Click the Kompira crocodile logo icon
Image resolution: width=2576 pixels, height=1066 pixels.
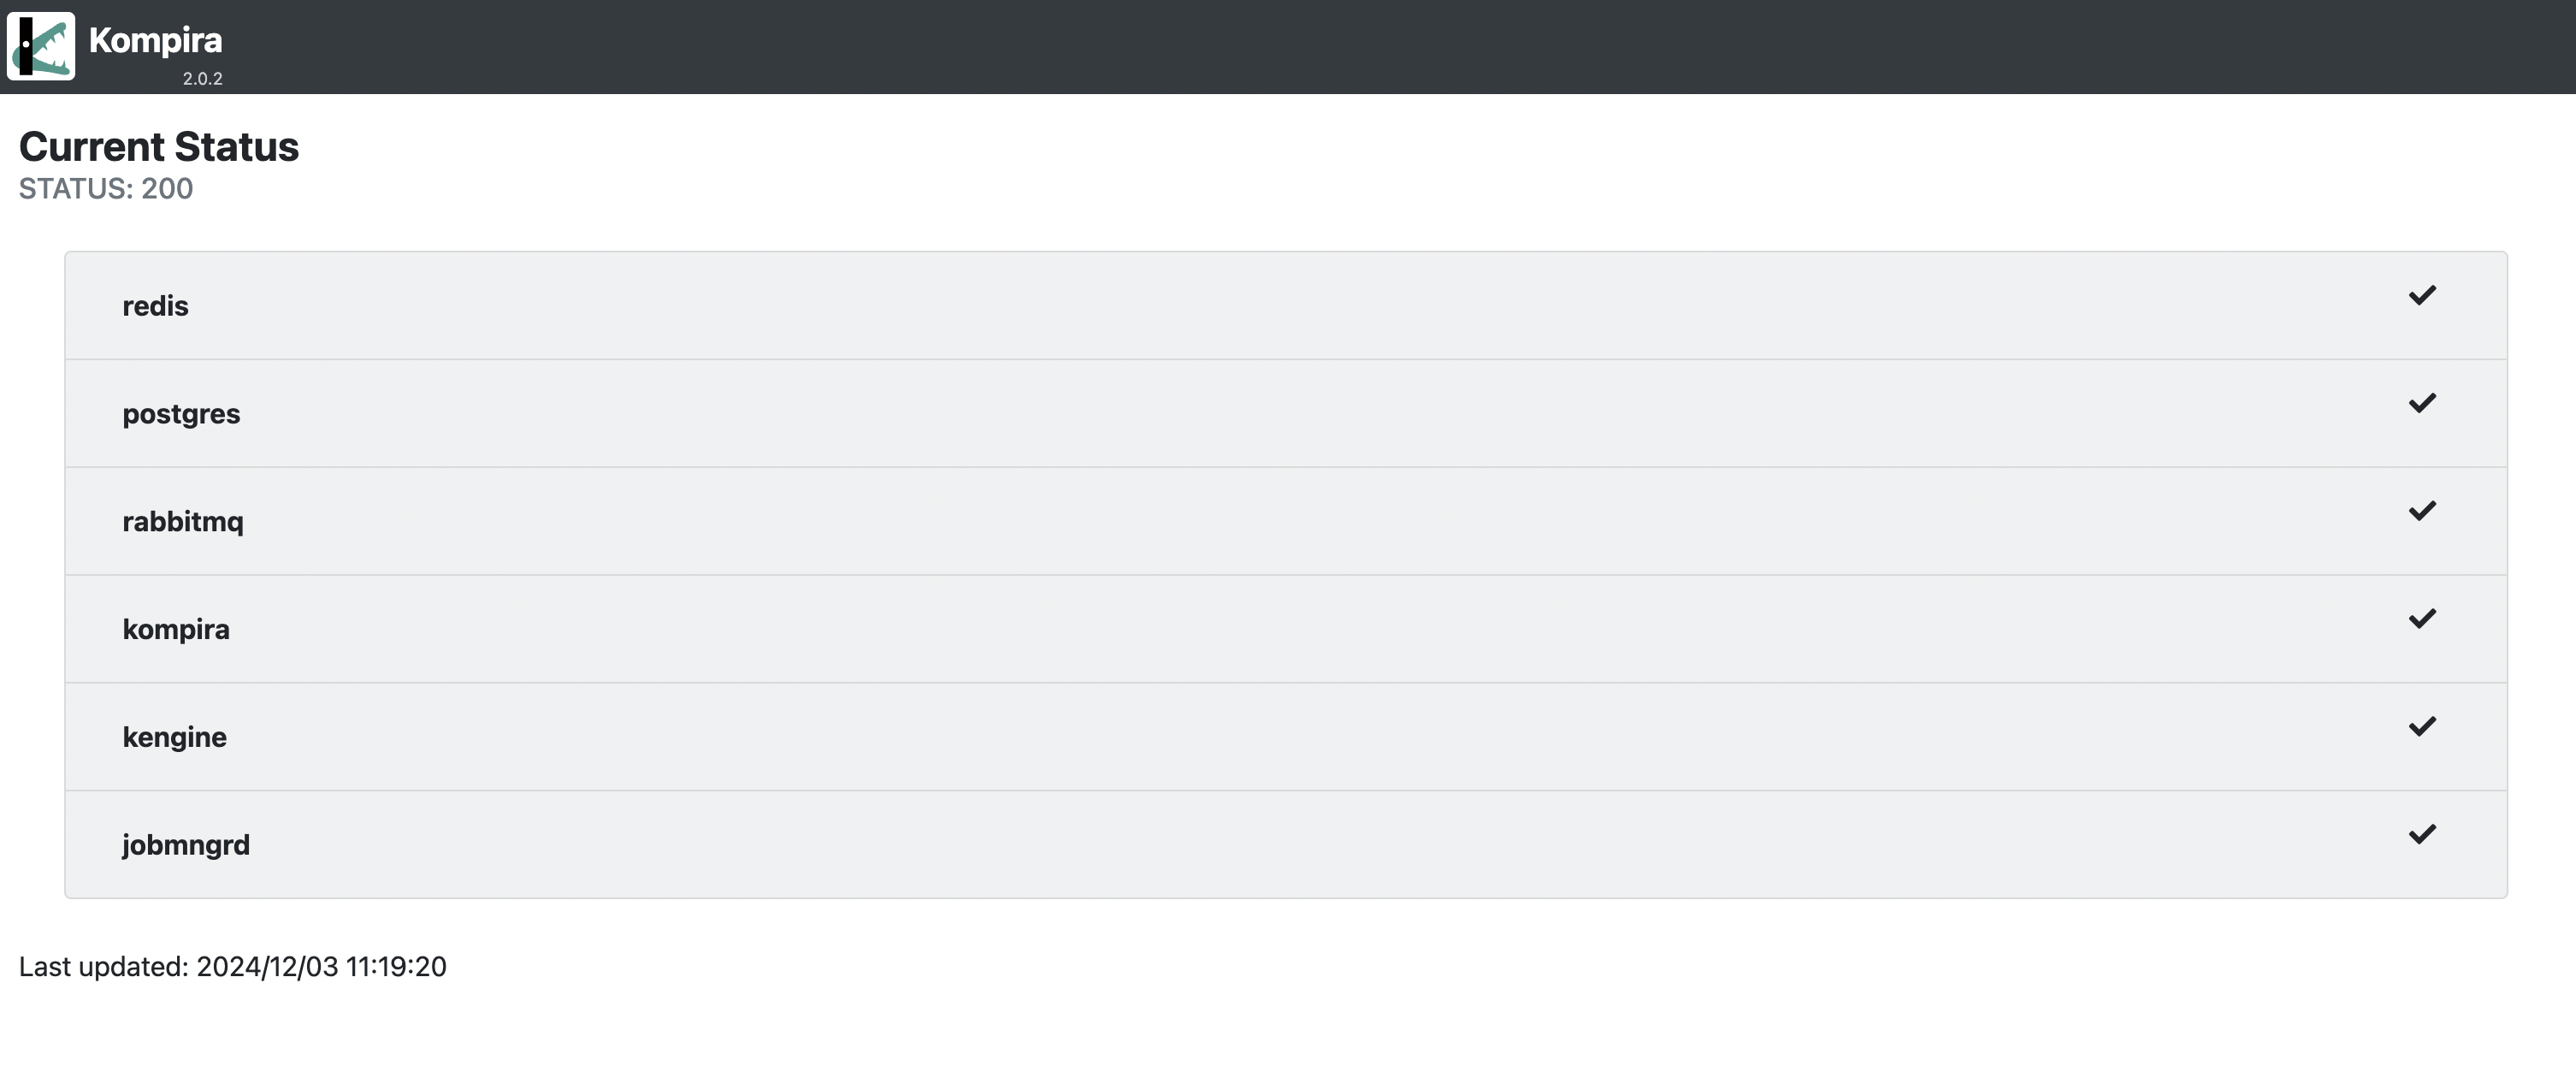(x=41, y=46)
